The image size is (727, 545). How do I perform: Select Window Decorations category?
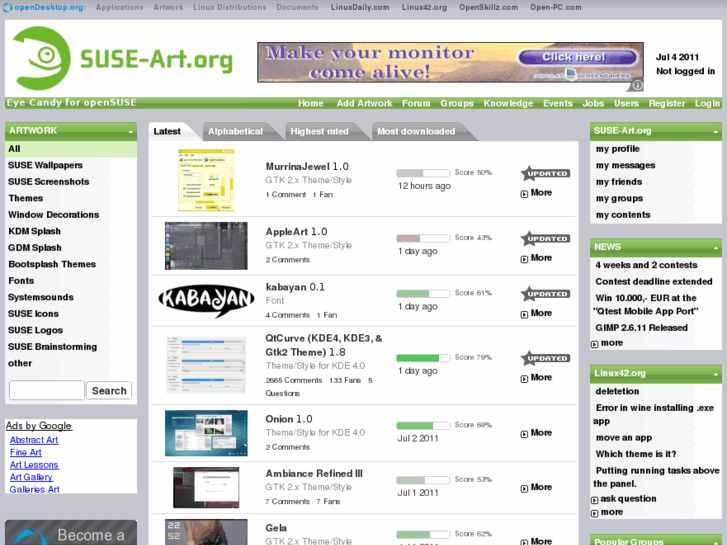pyautogui.click(x=53, y=215)
